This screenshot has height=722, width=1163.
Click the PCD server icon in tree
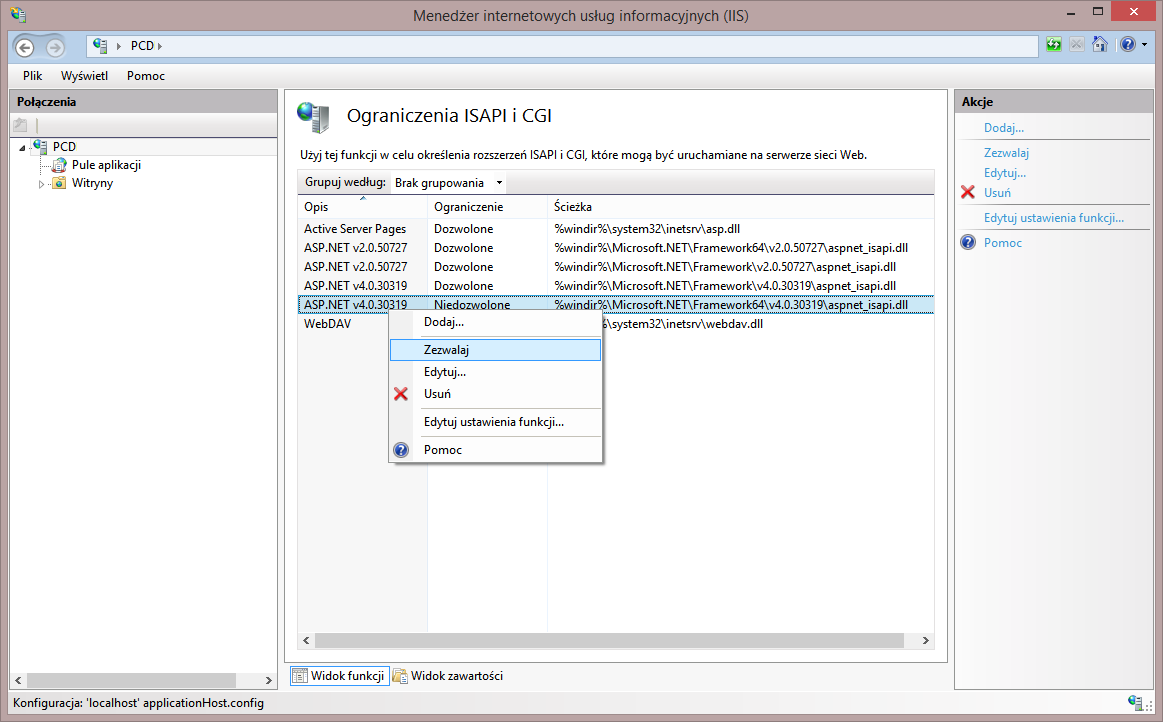41,146
